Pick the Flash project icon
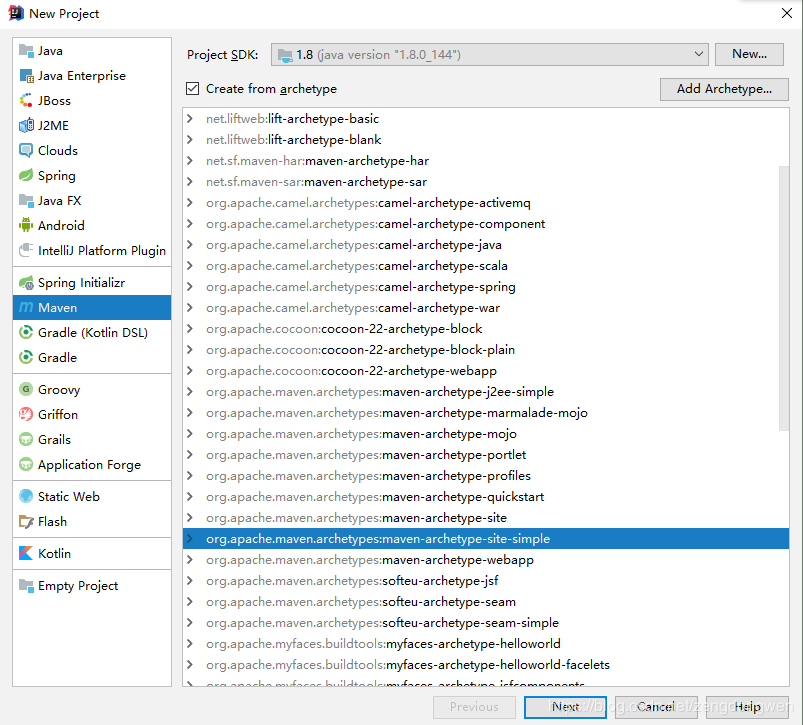 pyautogui.click(x=26, y=521)
